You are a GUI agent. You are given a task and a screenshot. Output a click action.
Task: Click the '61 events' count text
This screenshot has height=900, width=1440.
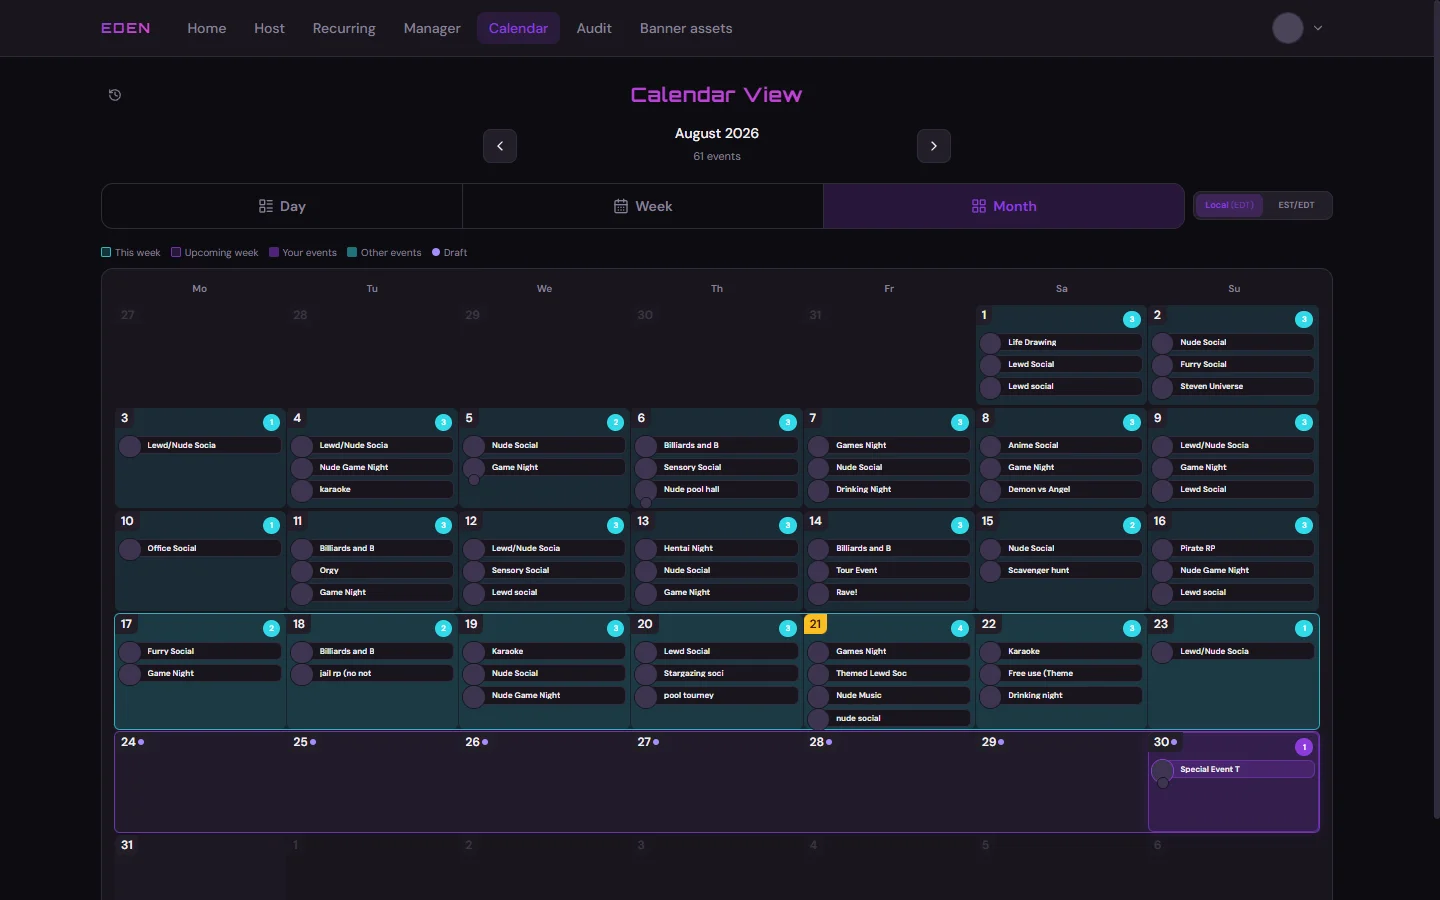[717, 157]
